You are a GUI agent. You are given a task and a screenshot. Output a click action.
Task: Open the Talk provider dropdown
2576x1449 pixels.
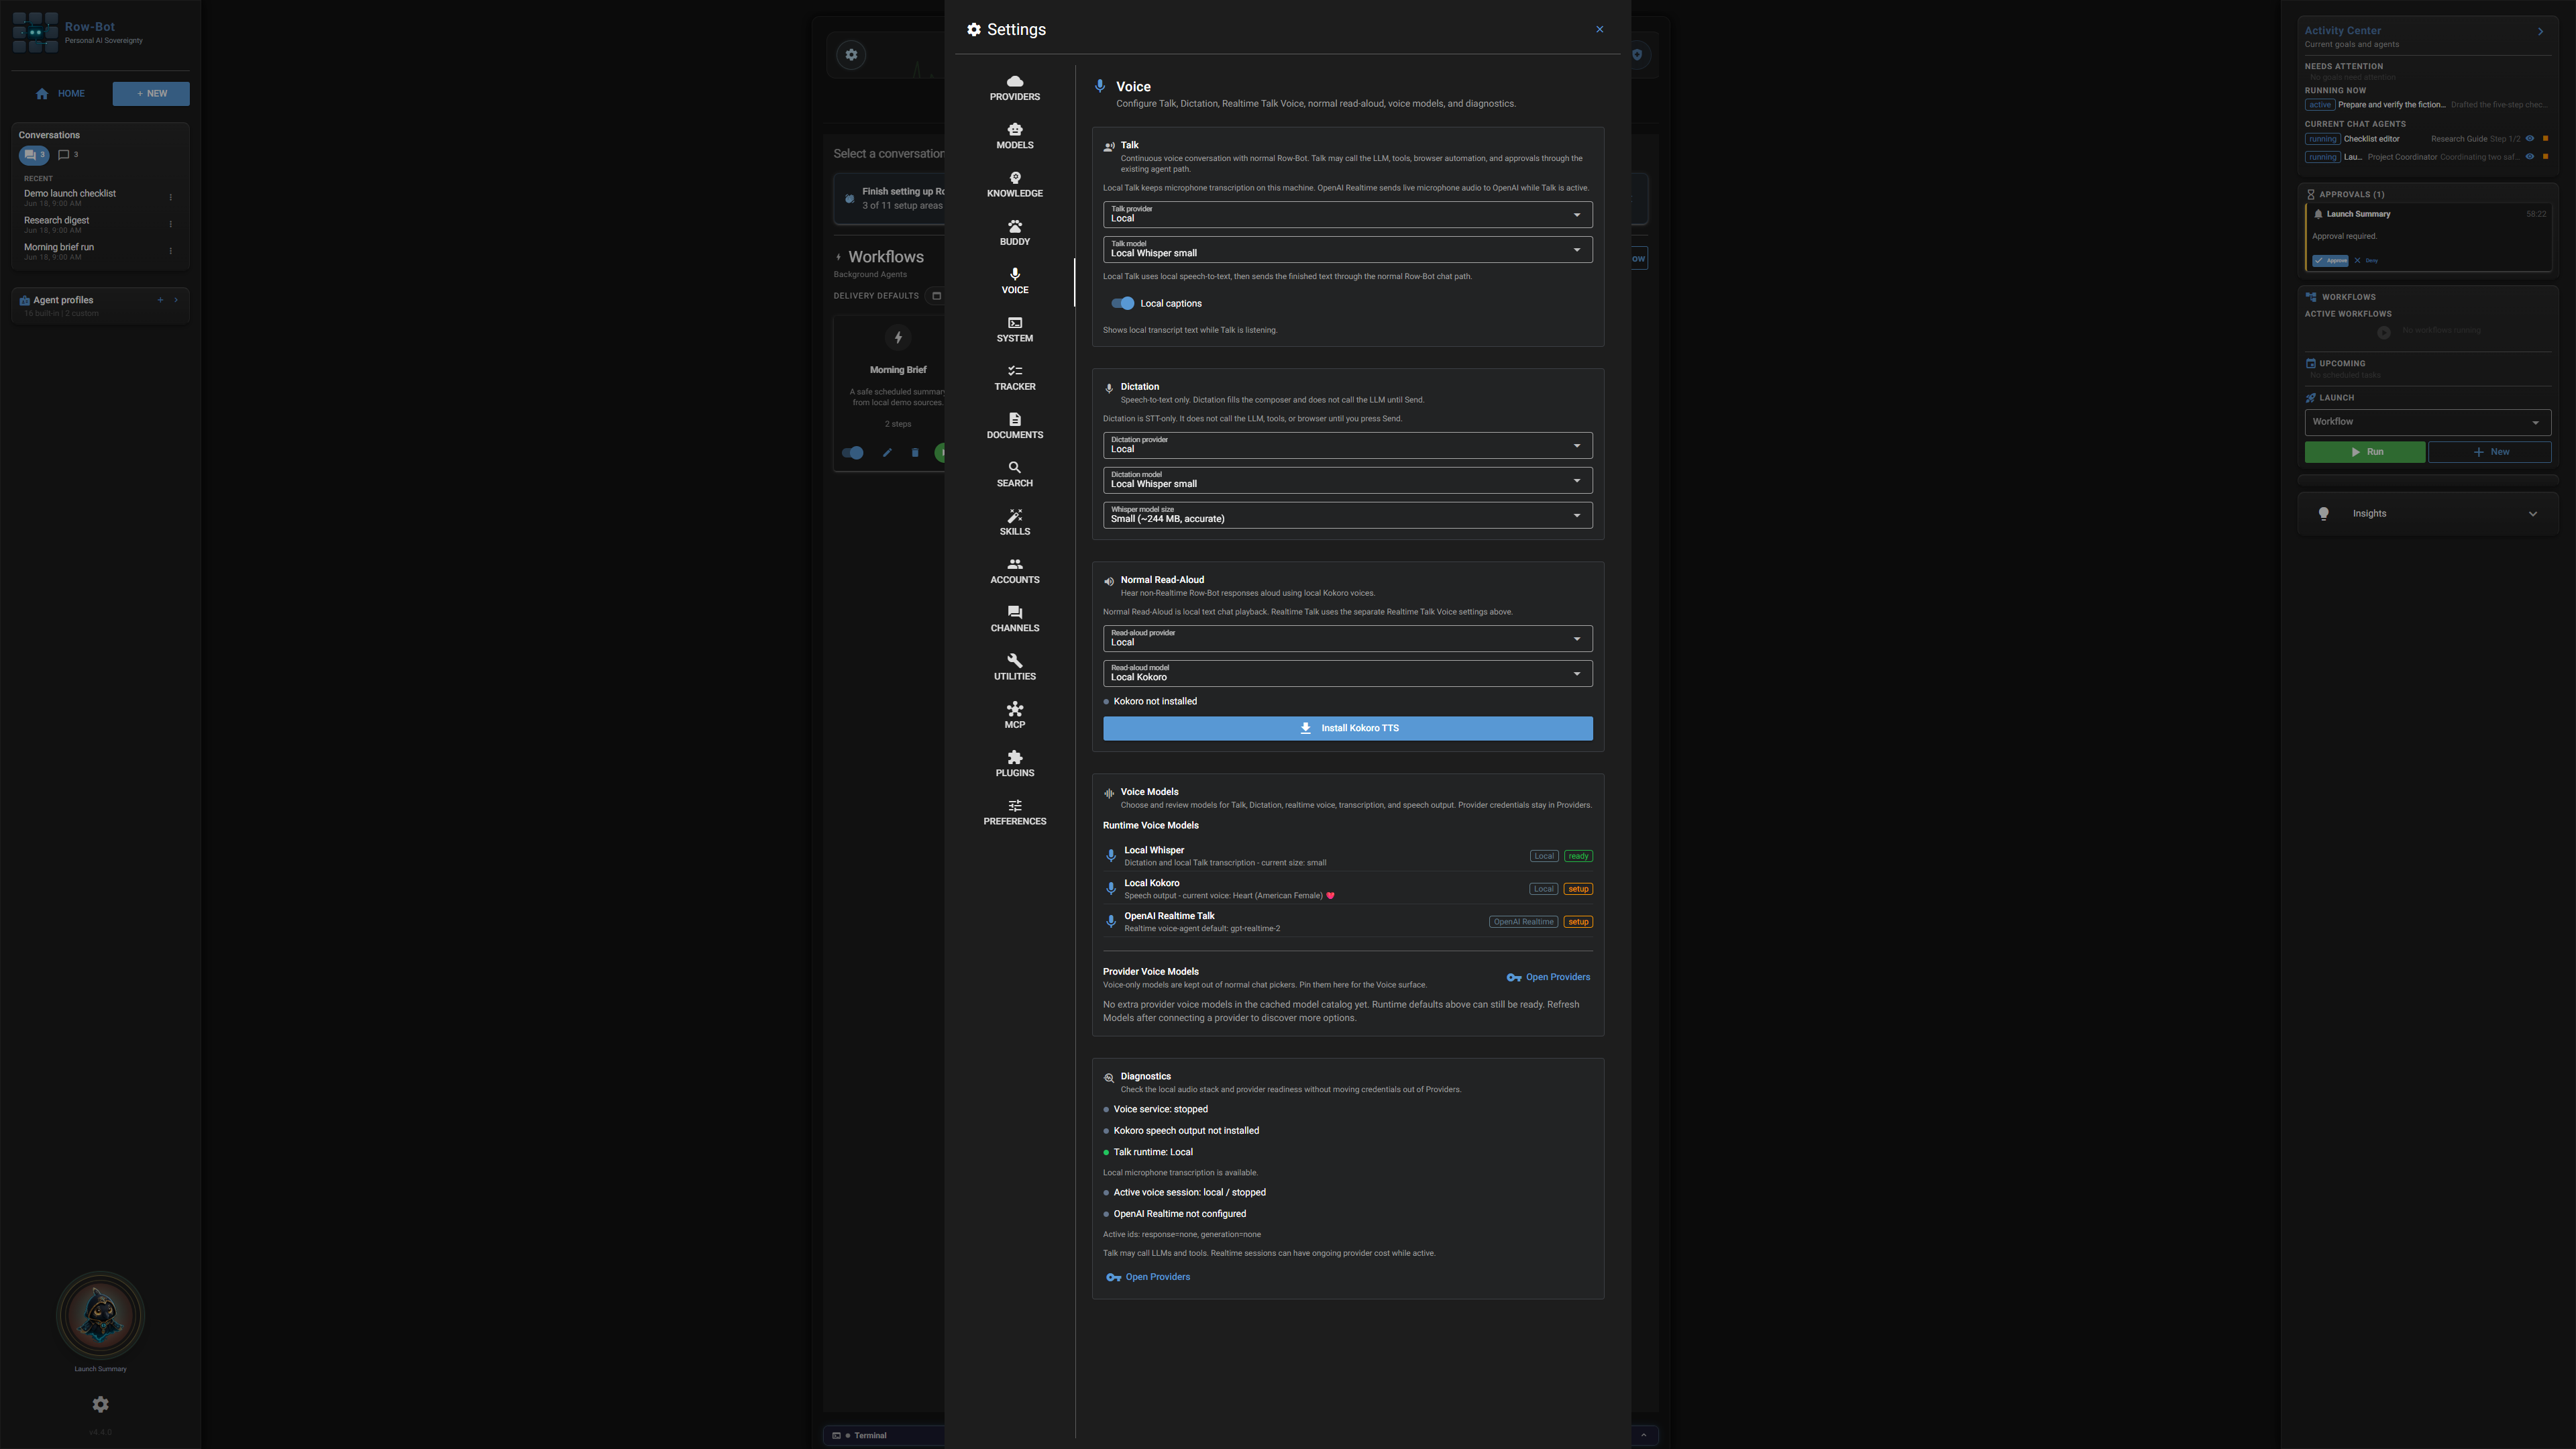tap(1347, 214)
